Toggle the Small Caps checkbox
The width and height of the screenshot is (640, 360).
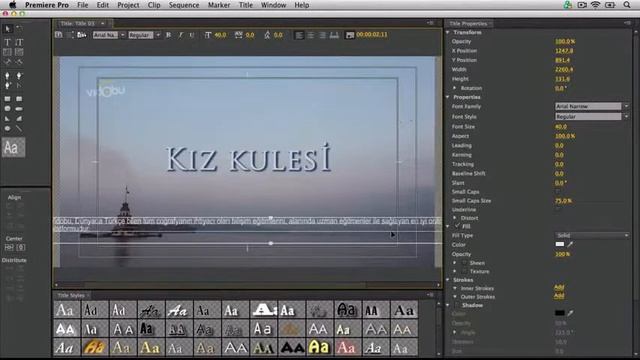coord(558,192)
